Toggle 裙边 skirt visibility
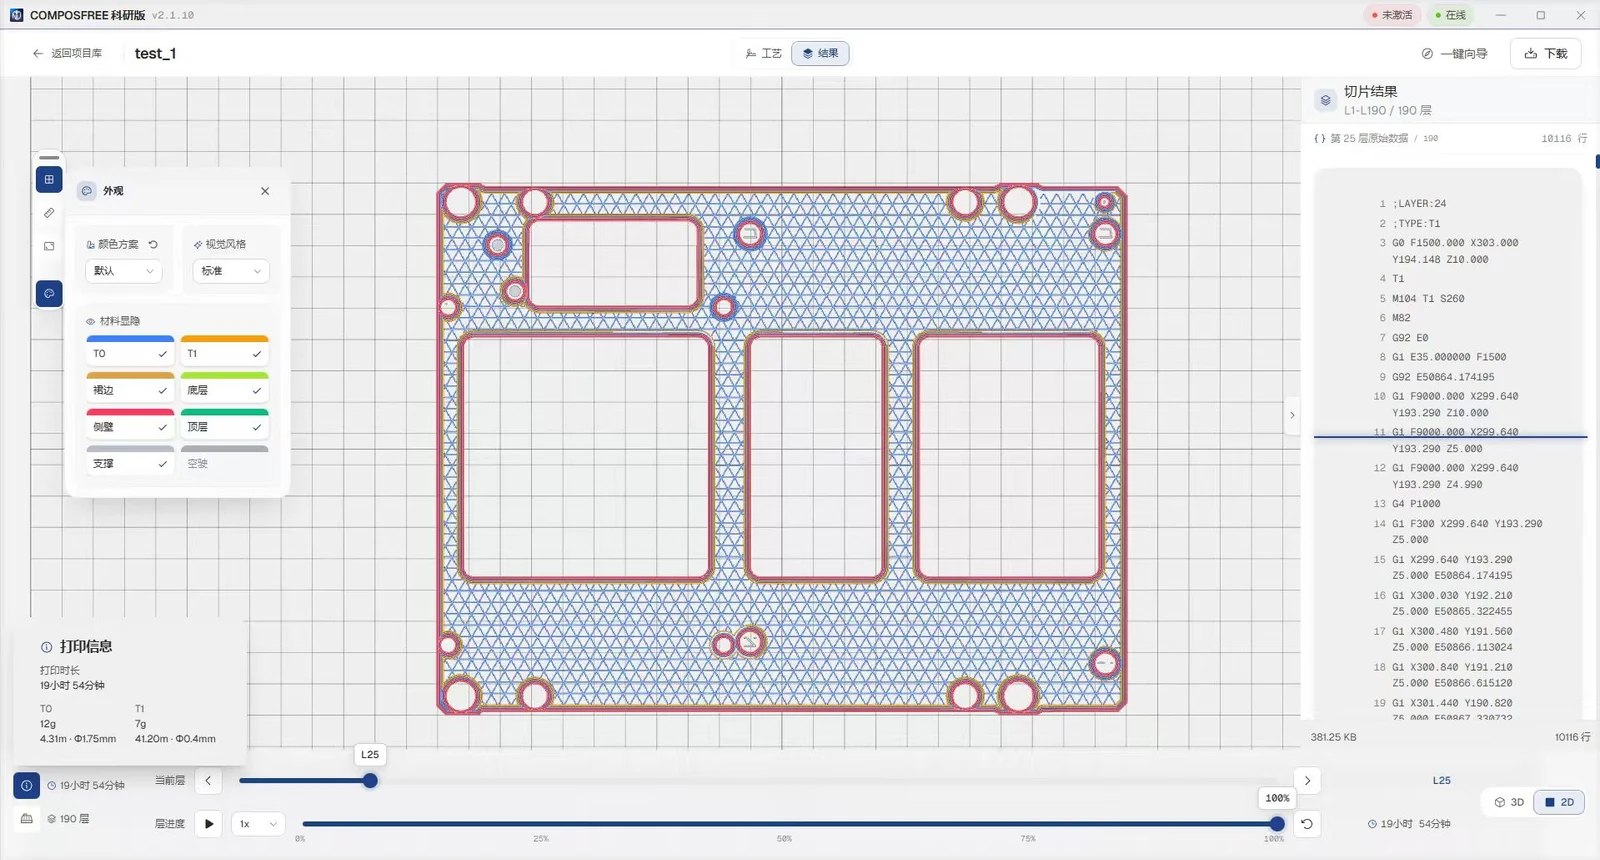Viewport: 1600px width, 860px height. [130, 390]
